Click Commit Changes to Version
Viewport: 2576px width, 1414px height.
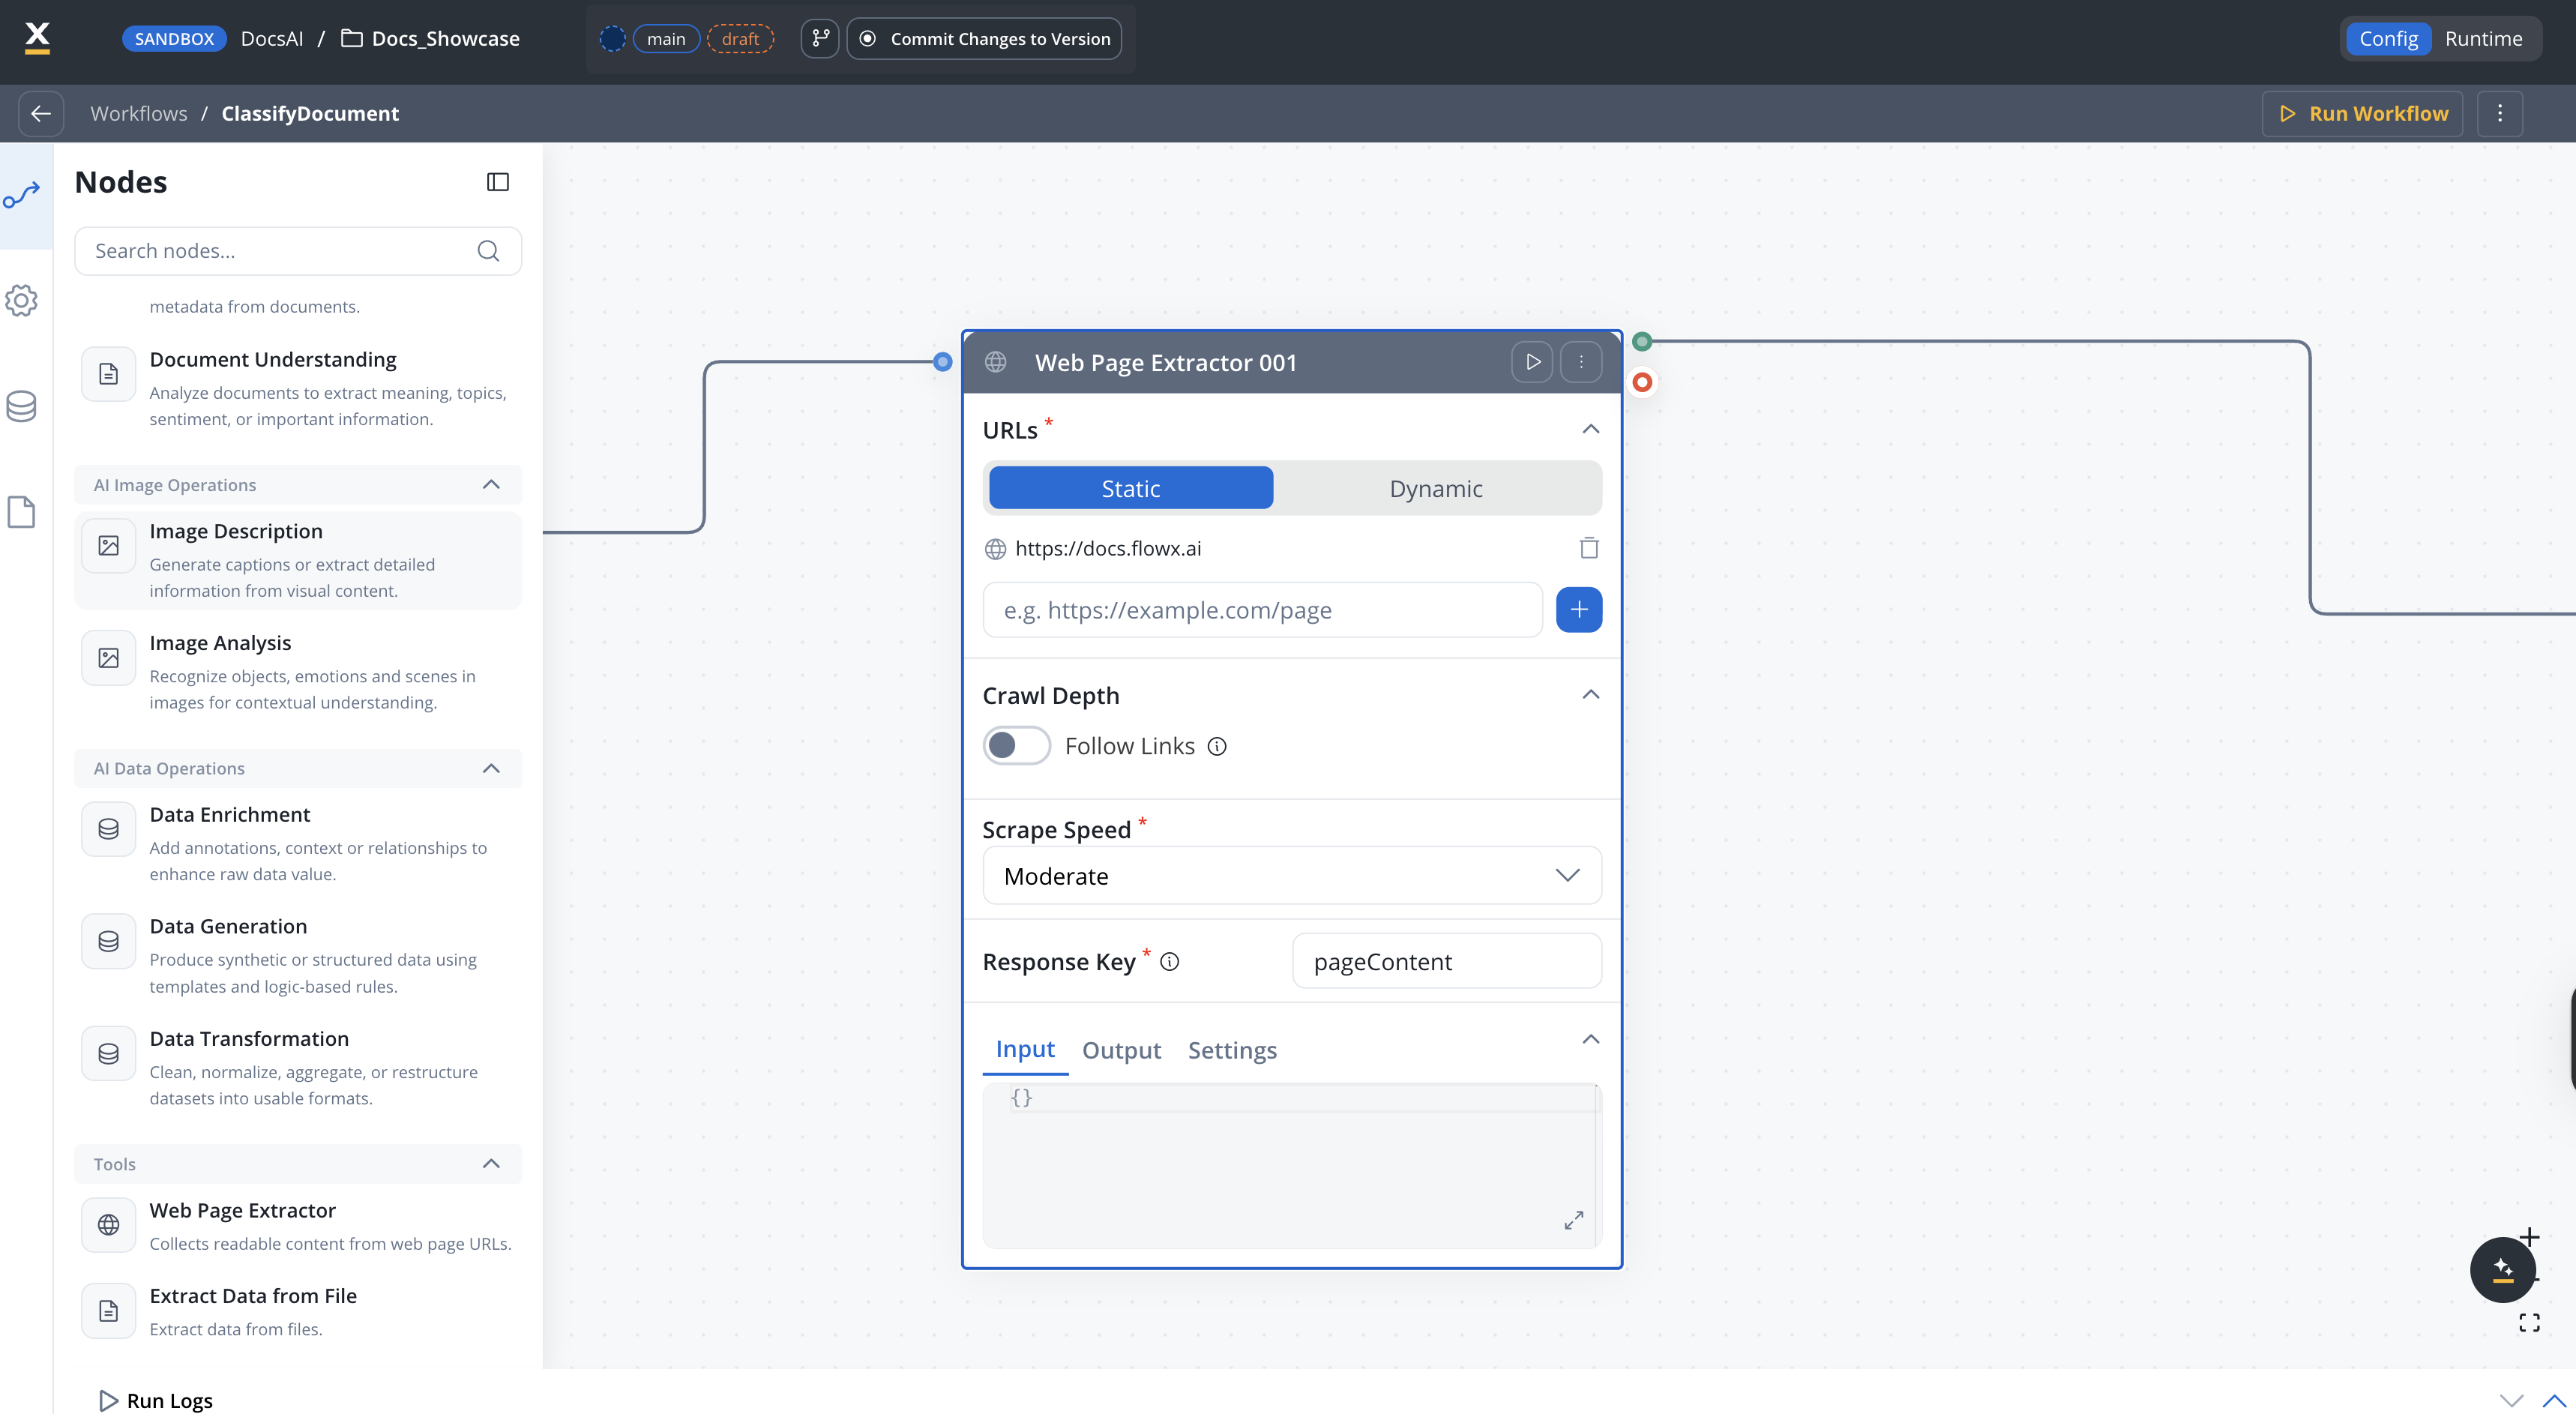(985, 39)
